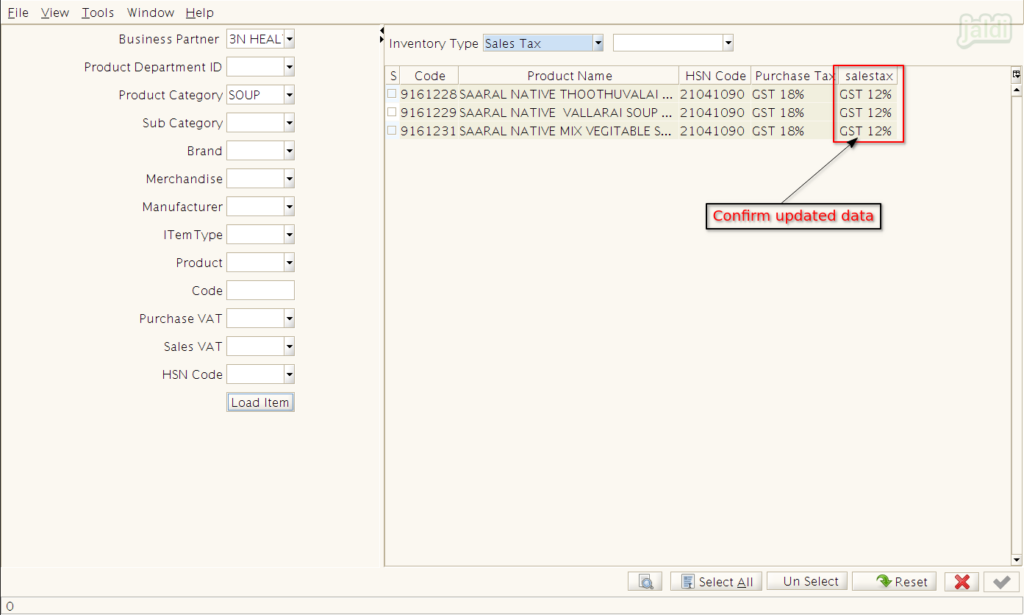Screen dimensions: 1024x615
Task: Open the empty dropdown beside Inventory Type
Action: point(728,43)
